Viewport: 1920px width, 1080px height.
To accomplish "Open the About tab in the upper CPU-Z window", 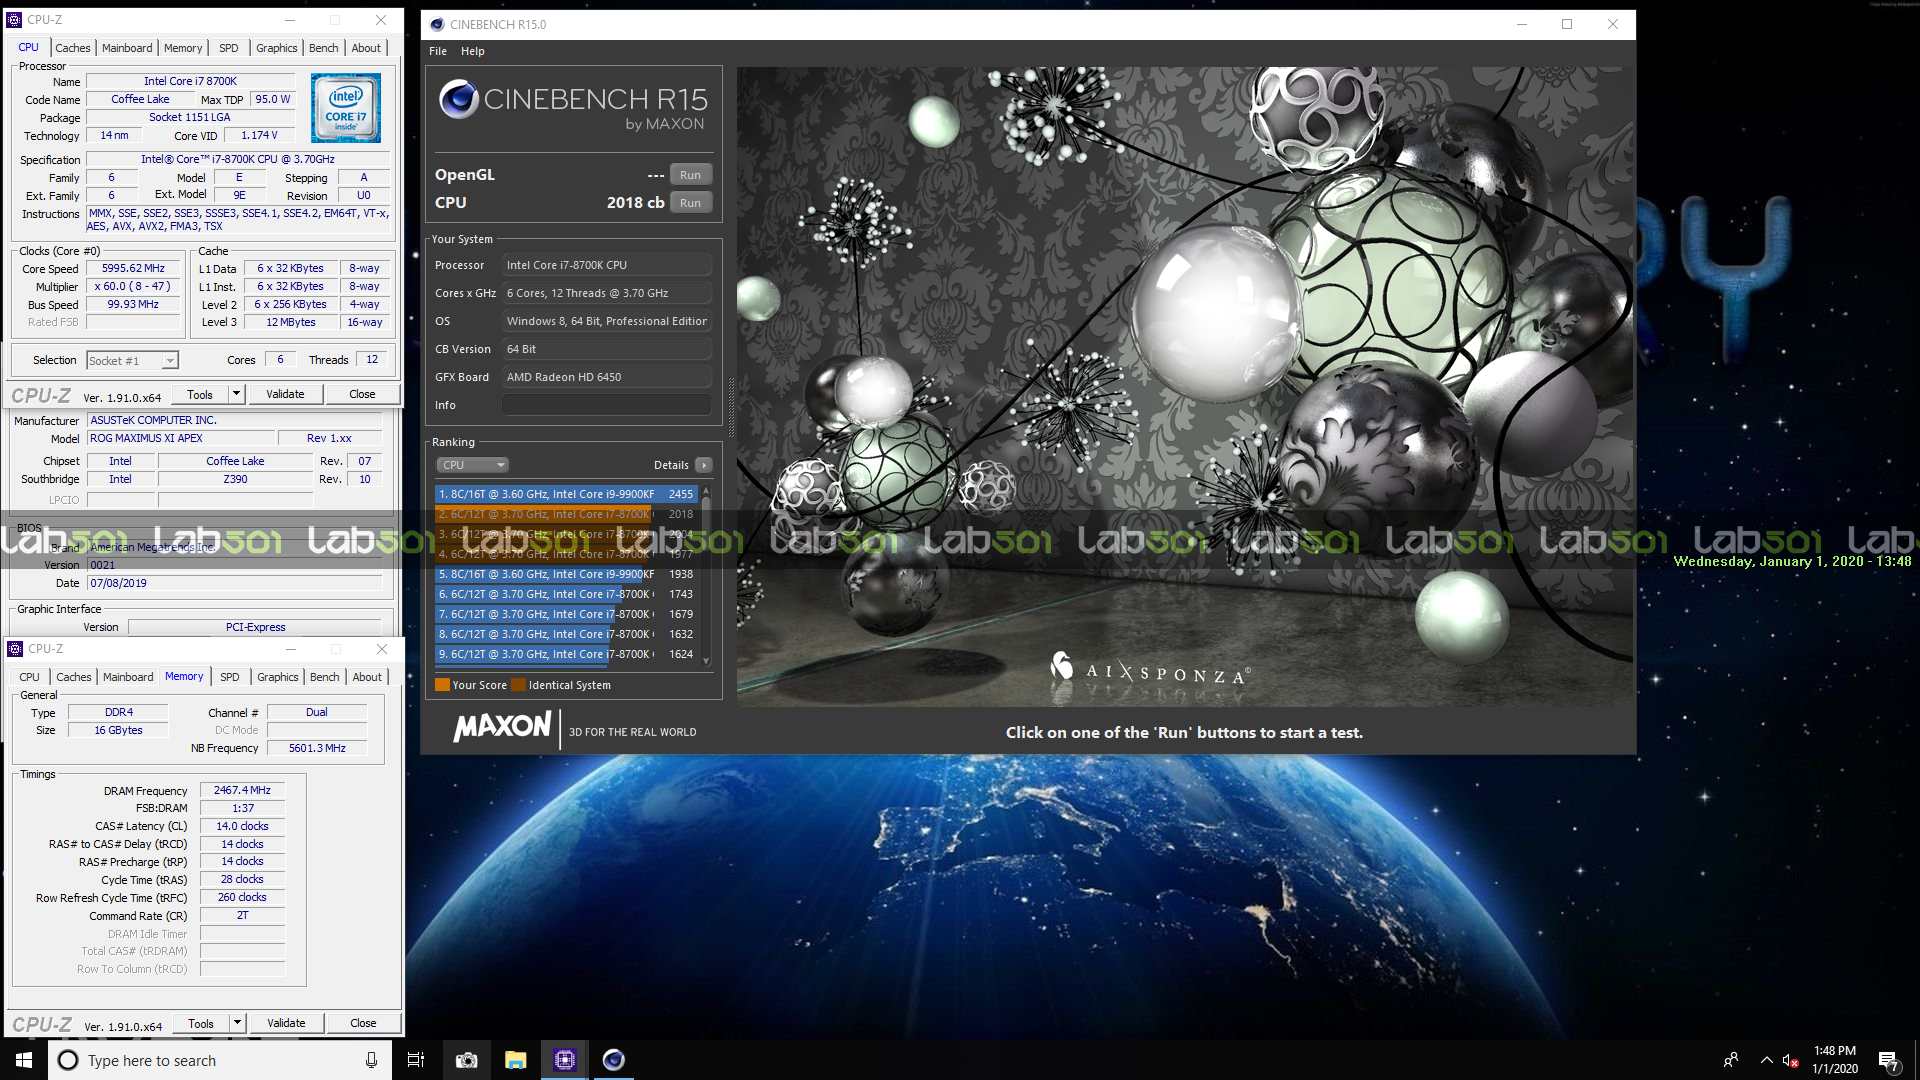I will pos(366,48).
